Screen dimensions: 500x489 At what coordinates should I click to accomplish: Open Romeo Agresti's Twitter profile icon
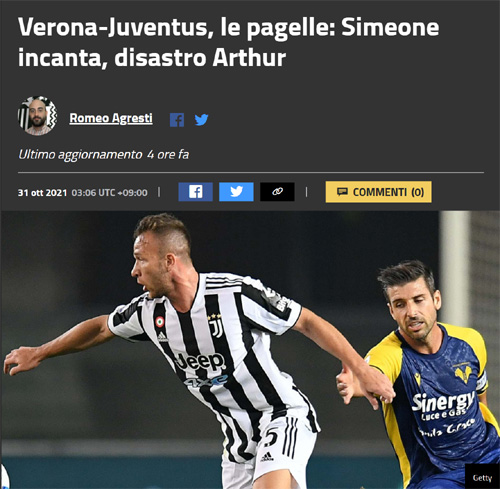201,120
